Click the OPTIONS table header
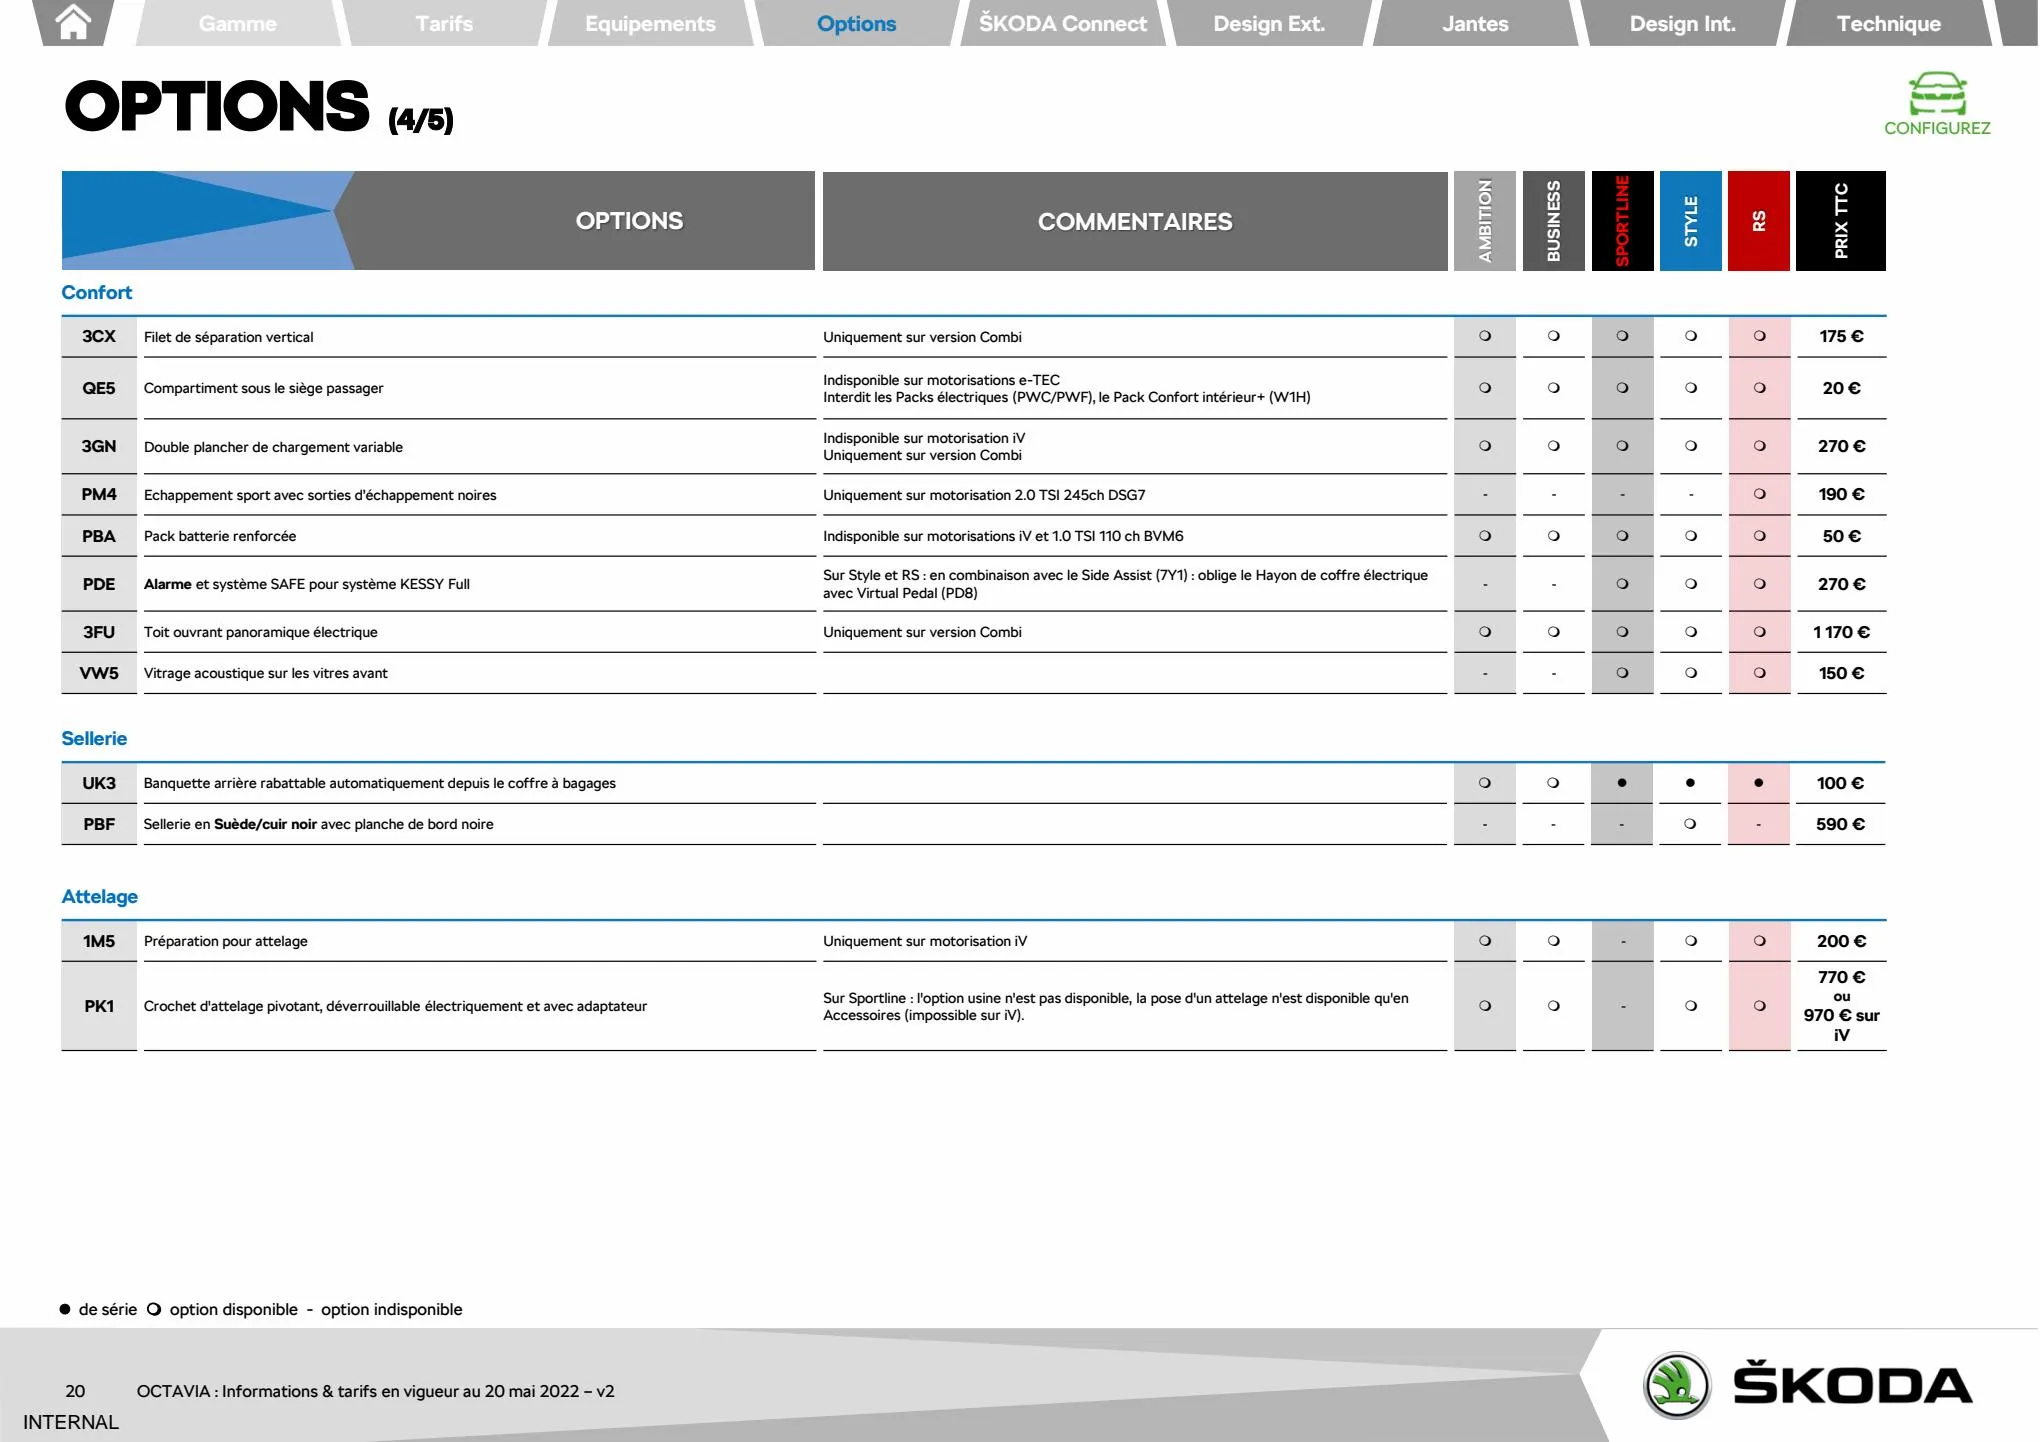The width and height of the screenshot is (2040, 1442). [629, 221]
